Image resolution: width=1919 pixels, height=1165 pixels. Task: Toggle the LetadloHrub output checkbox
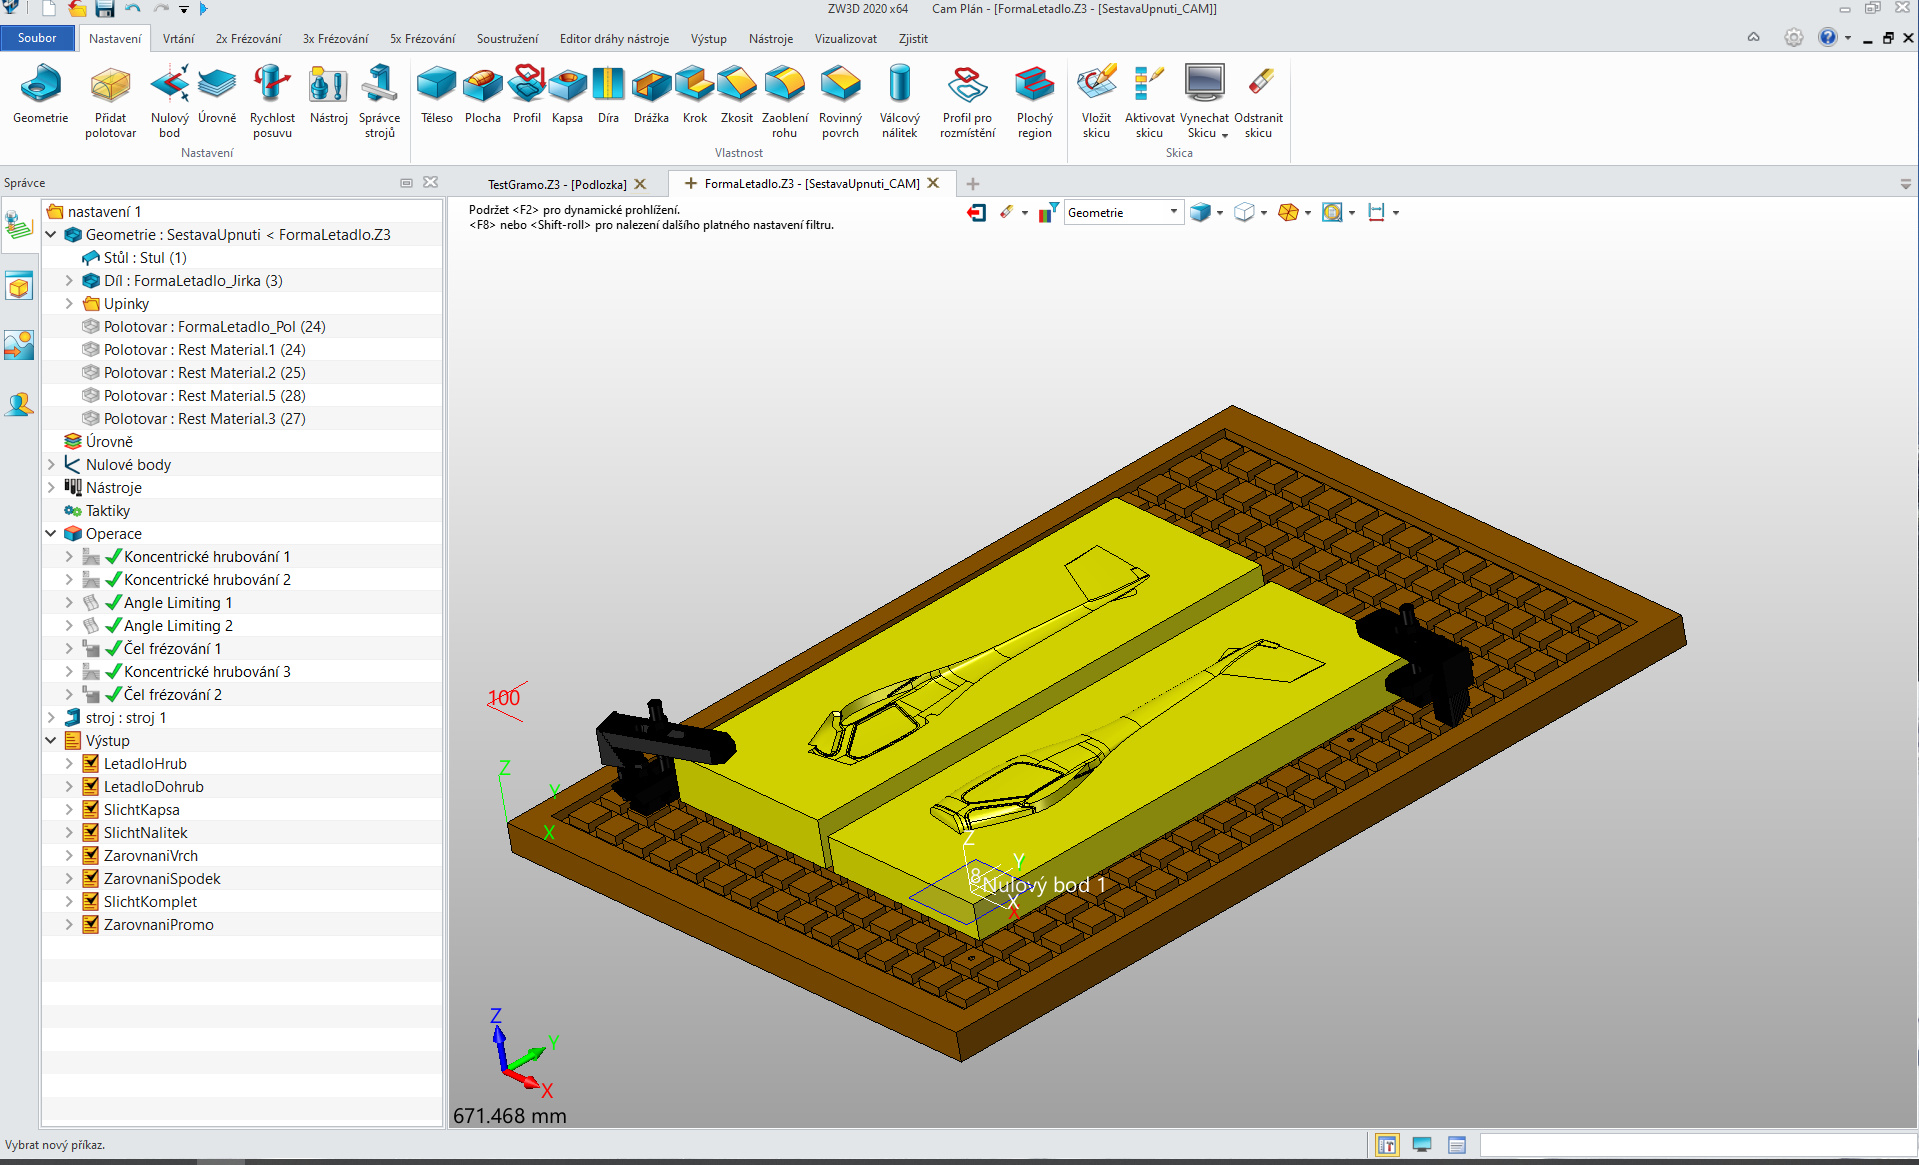(x=91, y=764)
